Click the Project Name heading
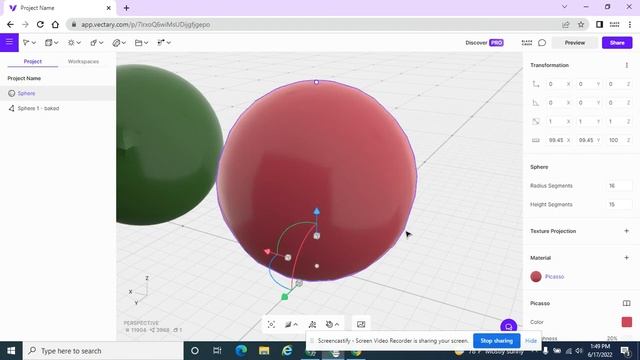 tap(24, 78)
